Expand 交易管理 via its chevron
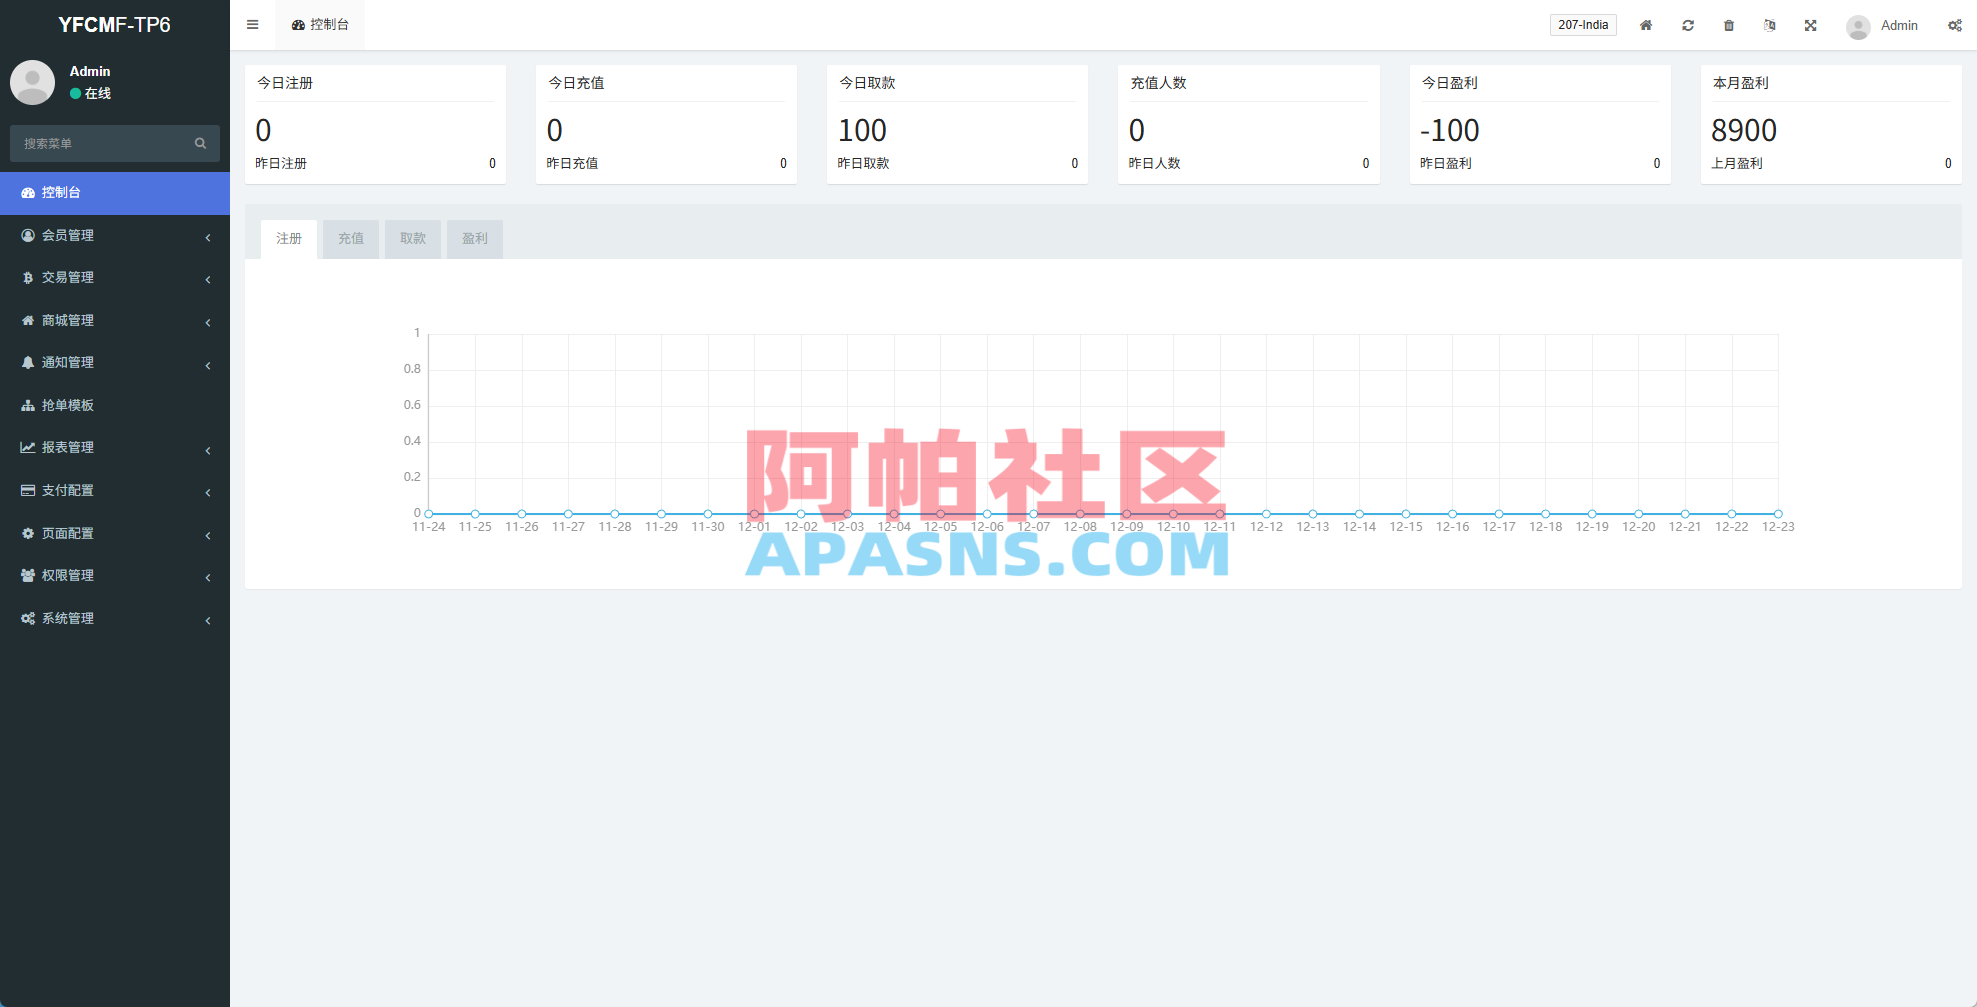Viewport: 1977px width, 1007px height. point(208,279)
